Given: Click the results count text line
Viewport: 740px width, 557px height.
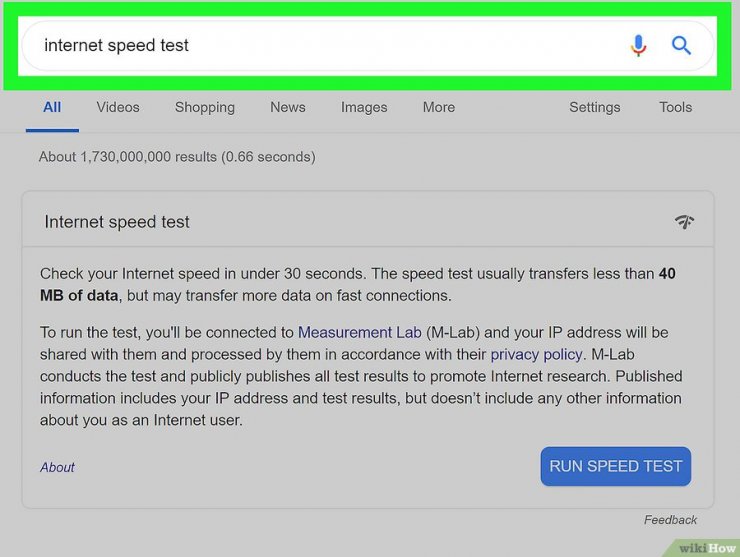Looking at the screenshot, I should click(177, 157).
